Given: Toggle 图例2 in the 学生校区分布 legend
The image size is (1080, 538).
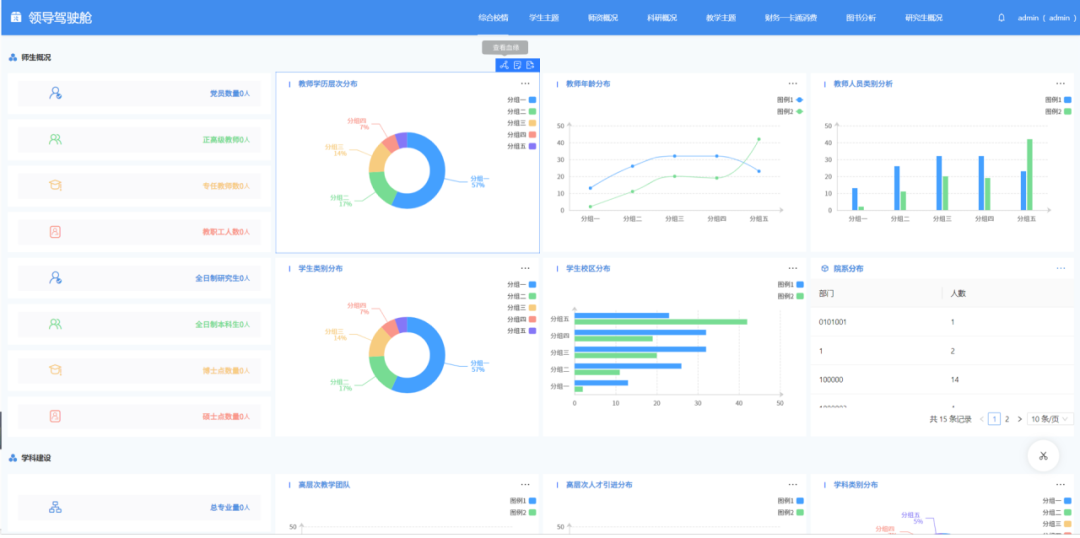Looking at the screenshot, I should pos(790,296).
